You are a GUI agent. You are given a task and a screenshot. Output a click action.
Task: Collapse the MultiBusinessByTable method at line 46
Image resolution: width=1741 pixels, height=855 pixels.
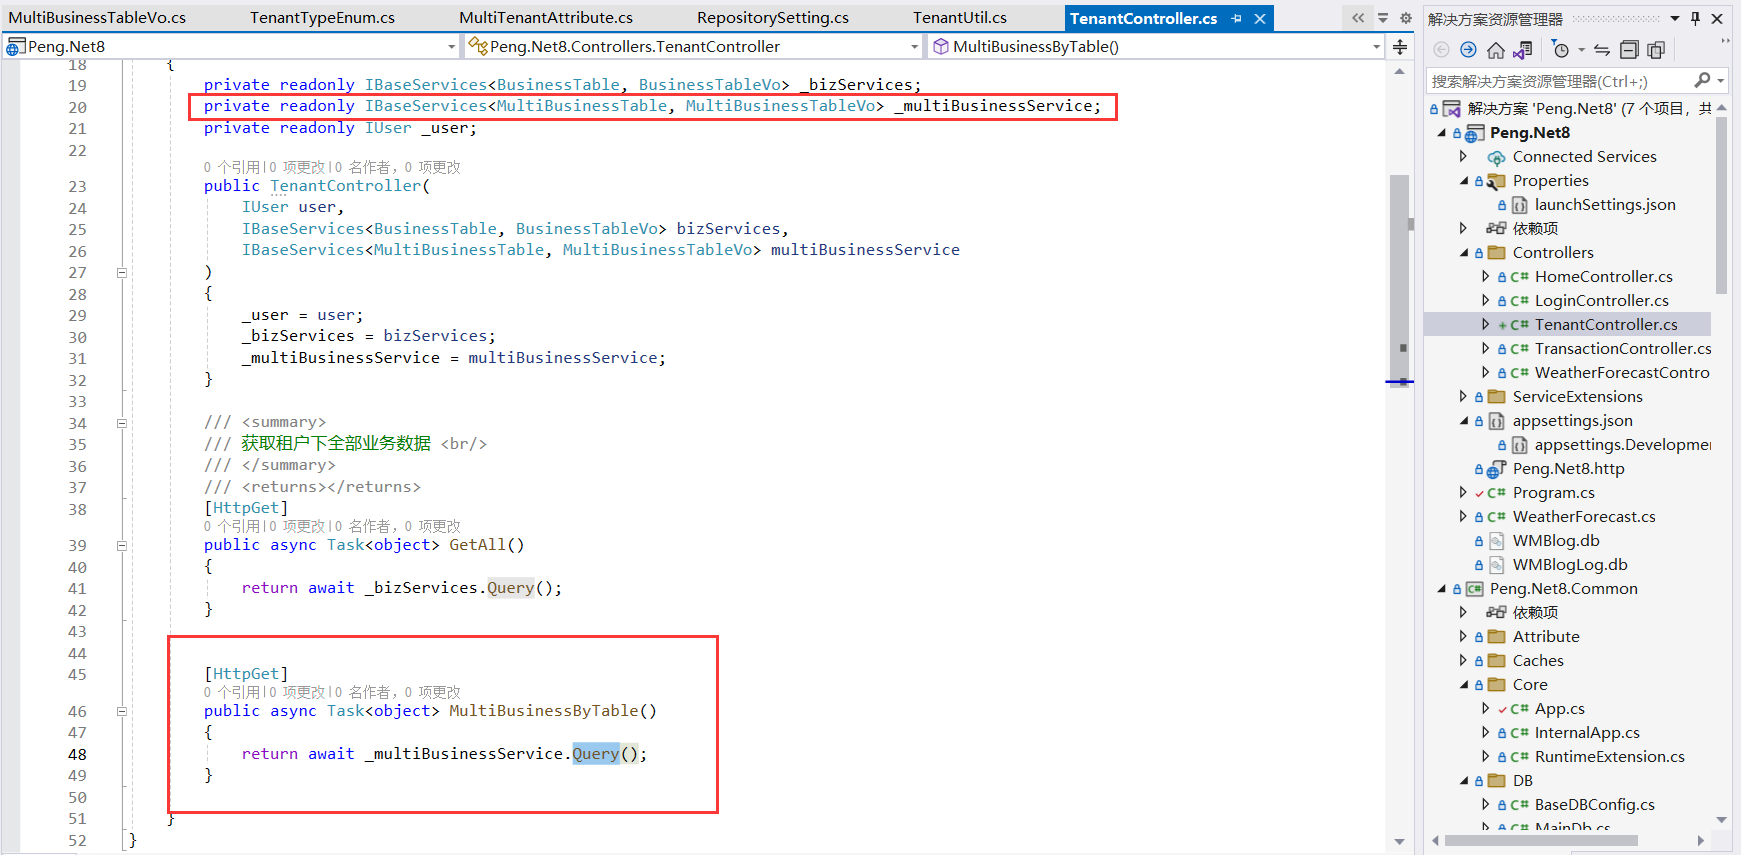122,712
